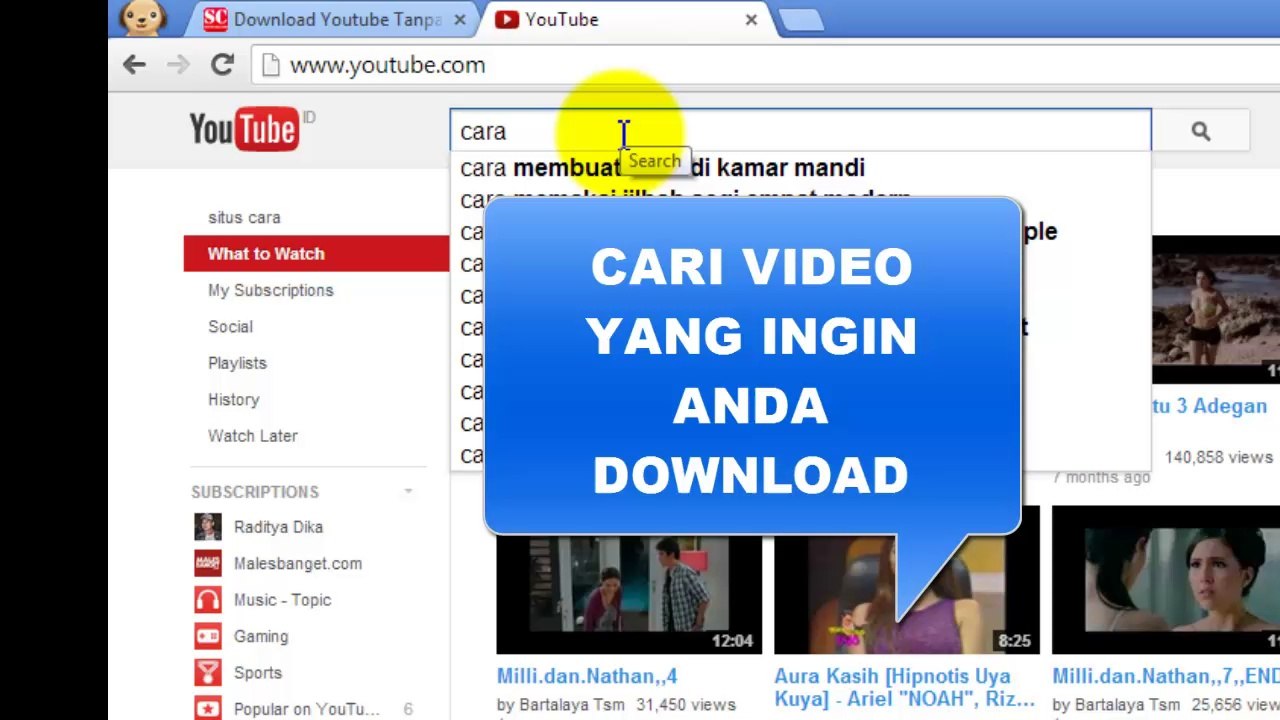
Task: Open the "situs cara" sidebar link
Action: coord(244,217)
